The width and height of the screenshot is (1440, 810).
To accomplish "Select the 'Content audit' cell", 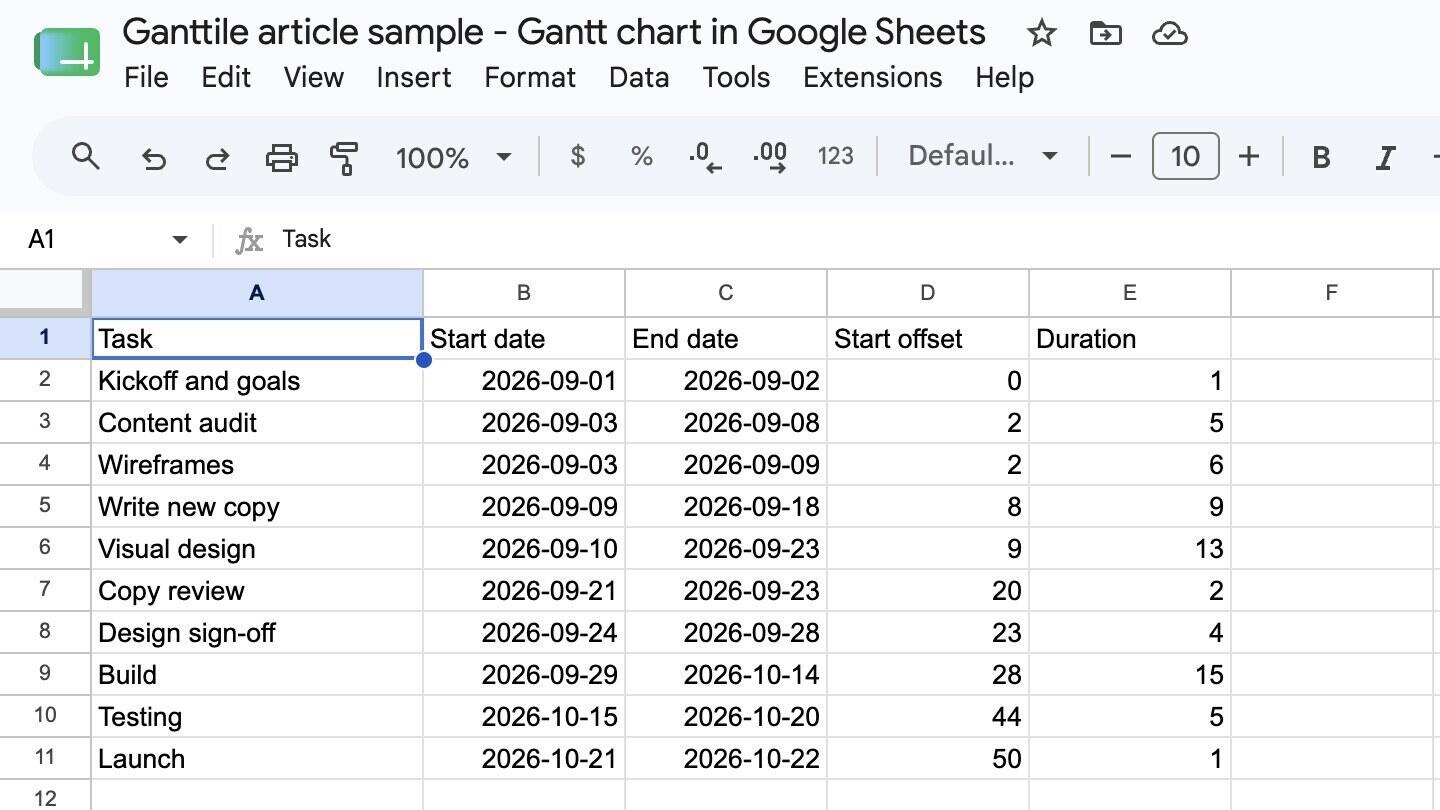I will click(257, 422).
